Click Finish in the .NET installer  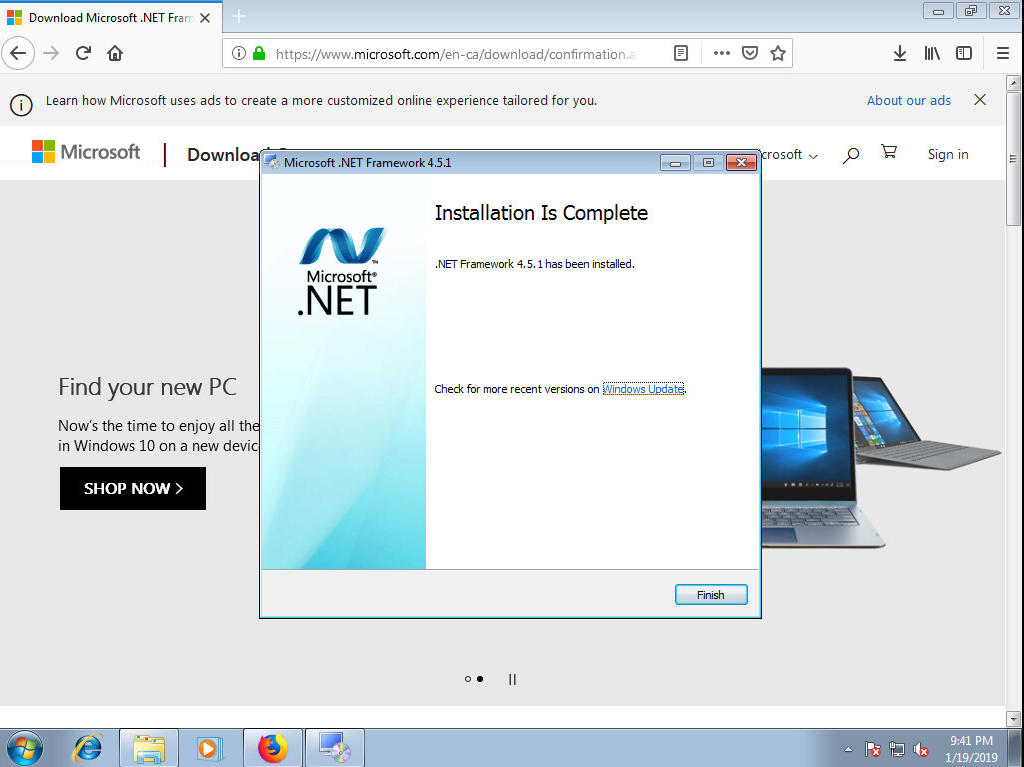711,595
